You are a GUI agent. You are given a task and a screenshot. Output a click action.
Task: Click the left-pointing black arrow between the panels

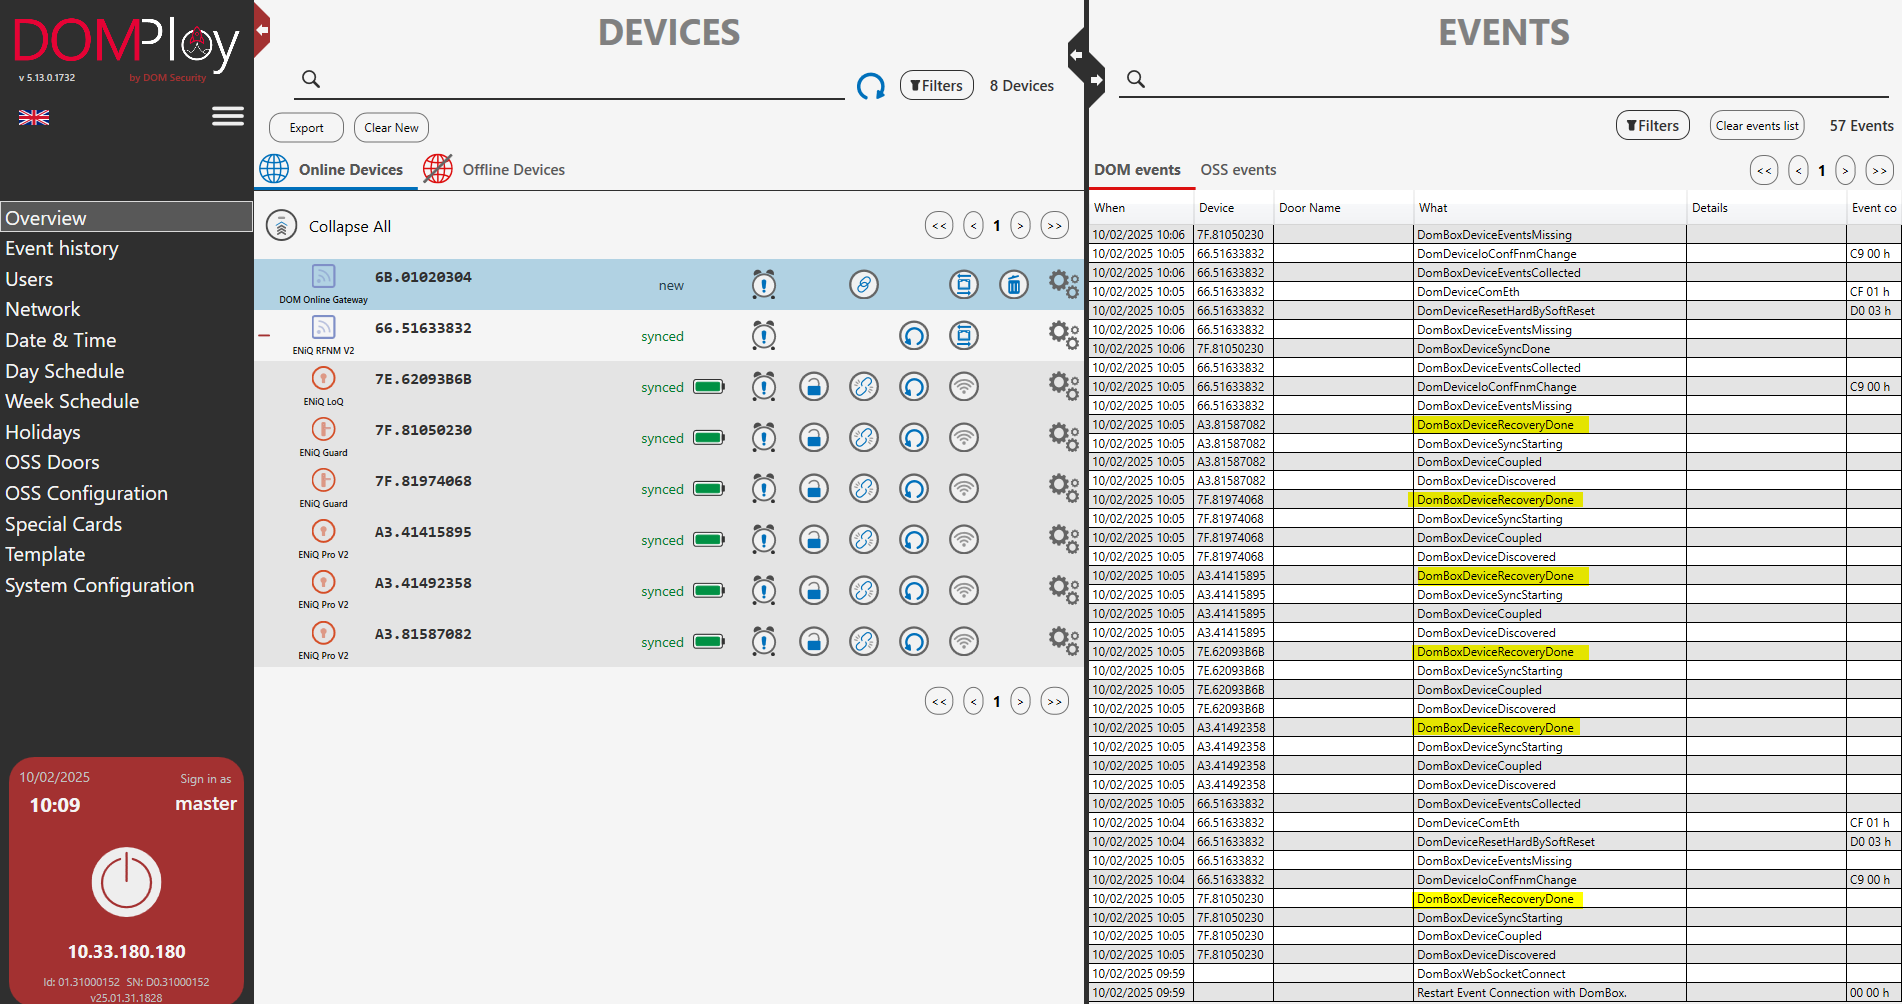pyautogui.click(x=1077, y=54)
